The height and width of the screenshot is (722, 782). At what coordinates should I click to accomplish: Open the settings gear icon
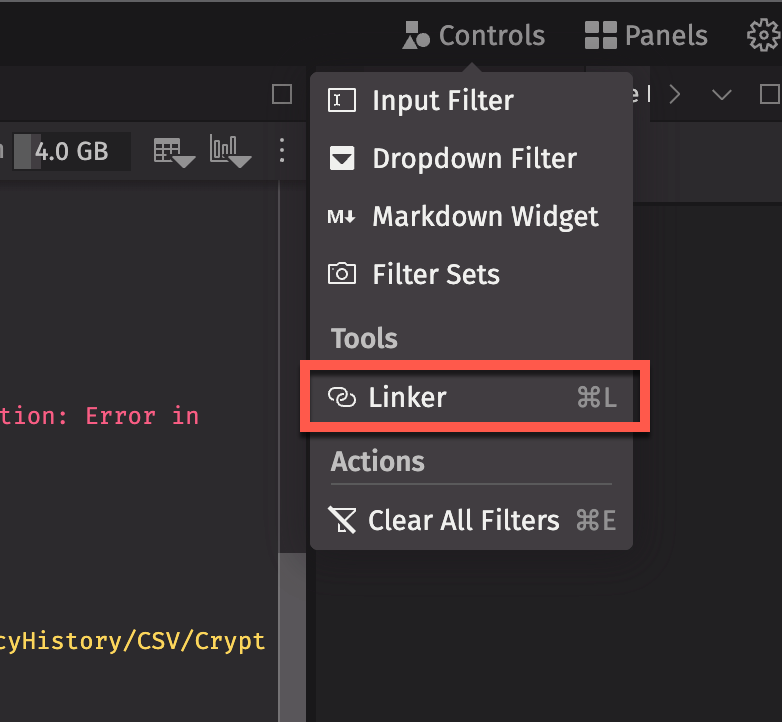click(x=763, y=36)
